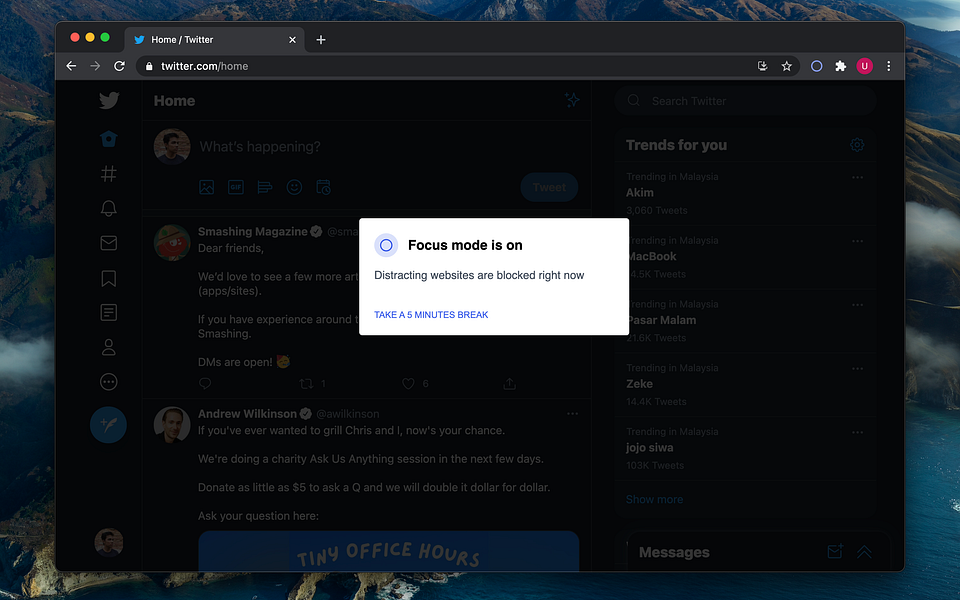Compose new message icon in Messages drawer
Viewport: 960px width, 600px height.
click(835, 552)
